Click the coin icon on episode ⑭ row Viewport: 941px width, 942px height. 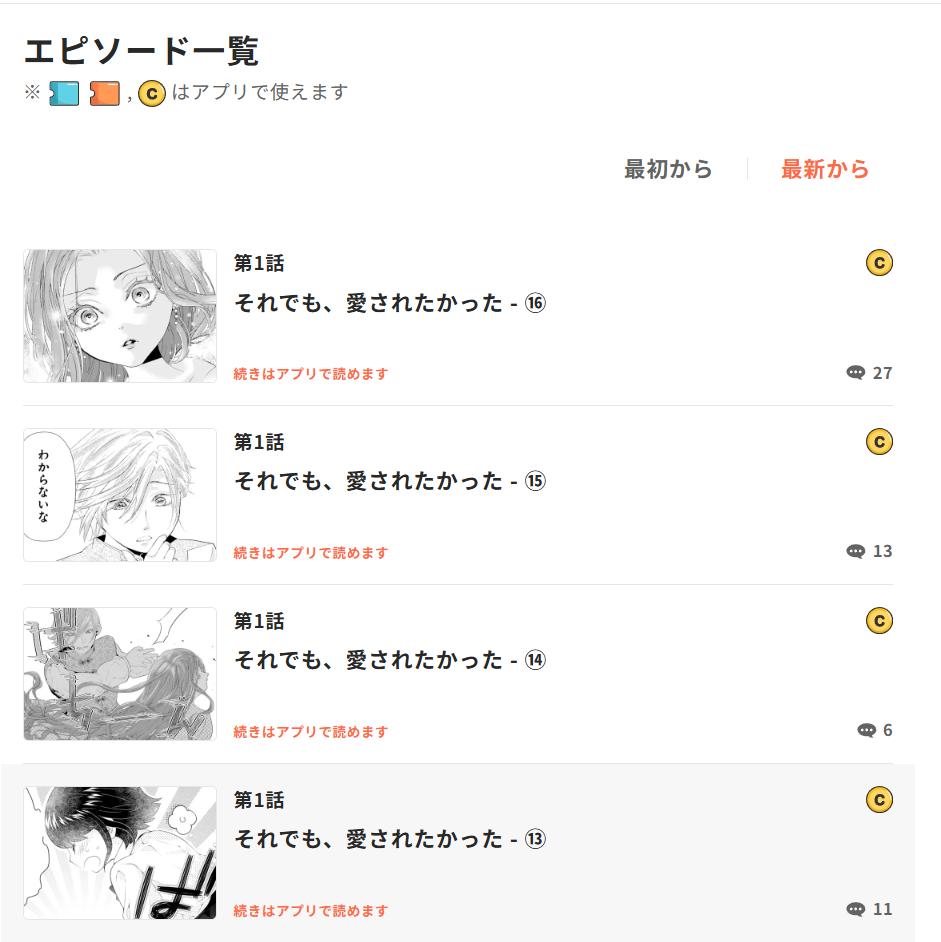coord(879,621)
